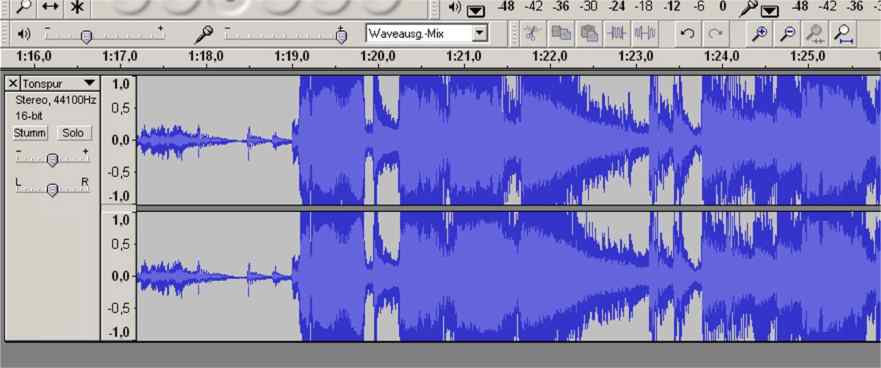Open the output meter dropdown arrow
881x368 pixels.
[x=476, y=11]
